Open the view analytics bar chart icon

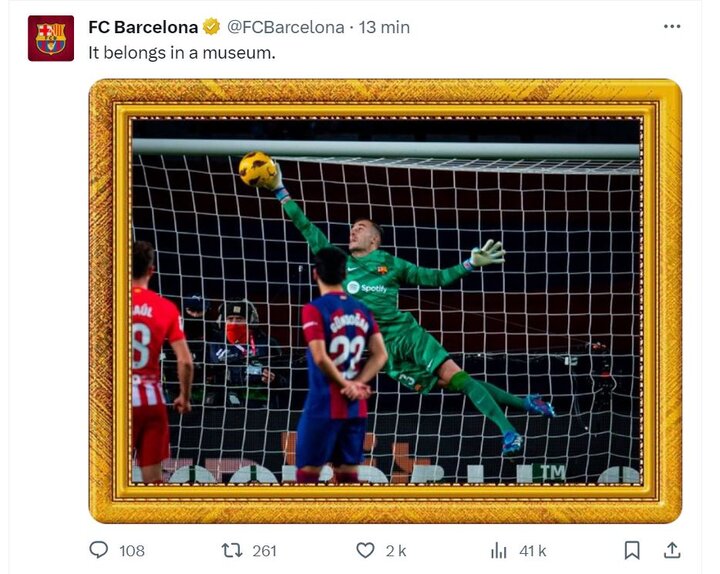499,550
